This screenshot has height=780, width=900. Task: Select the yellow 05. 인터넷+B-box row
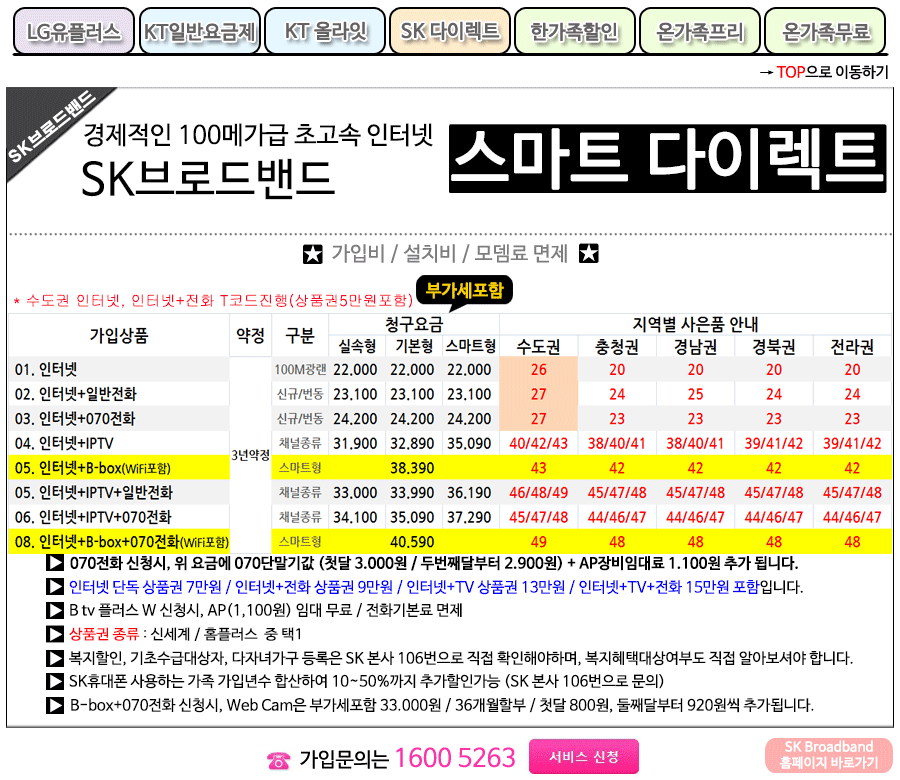[120, 467]
